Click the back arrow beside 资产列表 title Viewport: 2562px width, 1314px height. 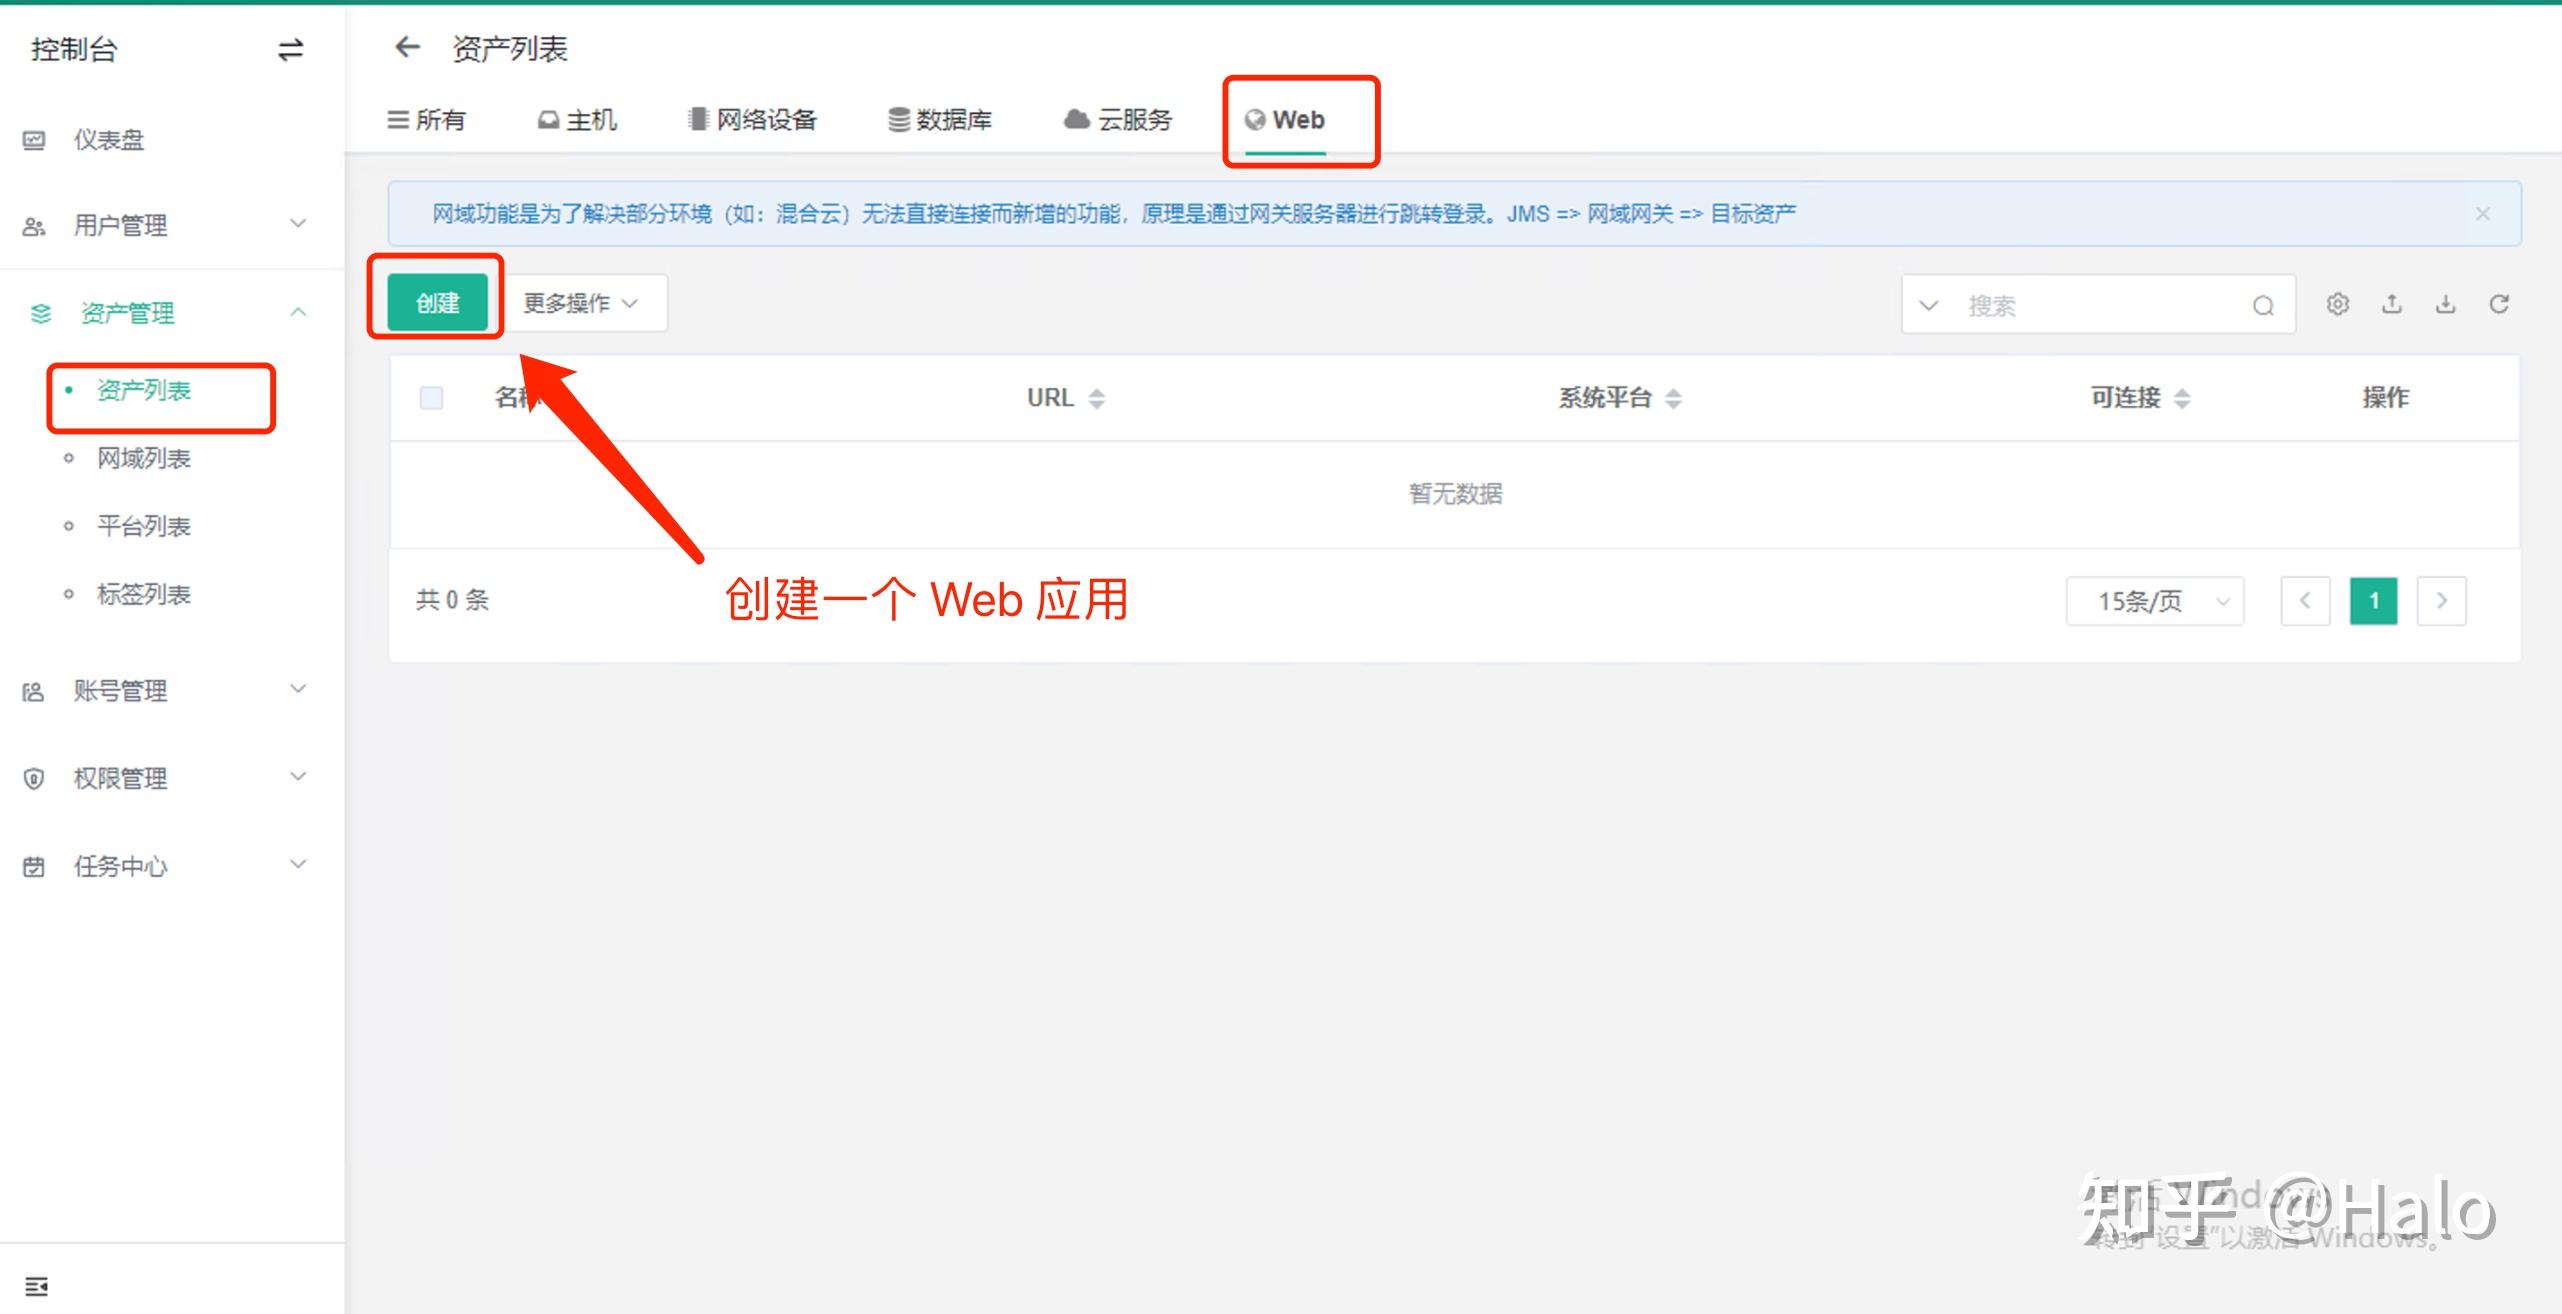[407, 48]
